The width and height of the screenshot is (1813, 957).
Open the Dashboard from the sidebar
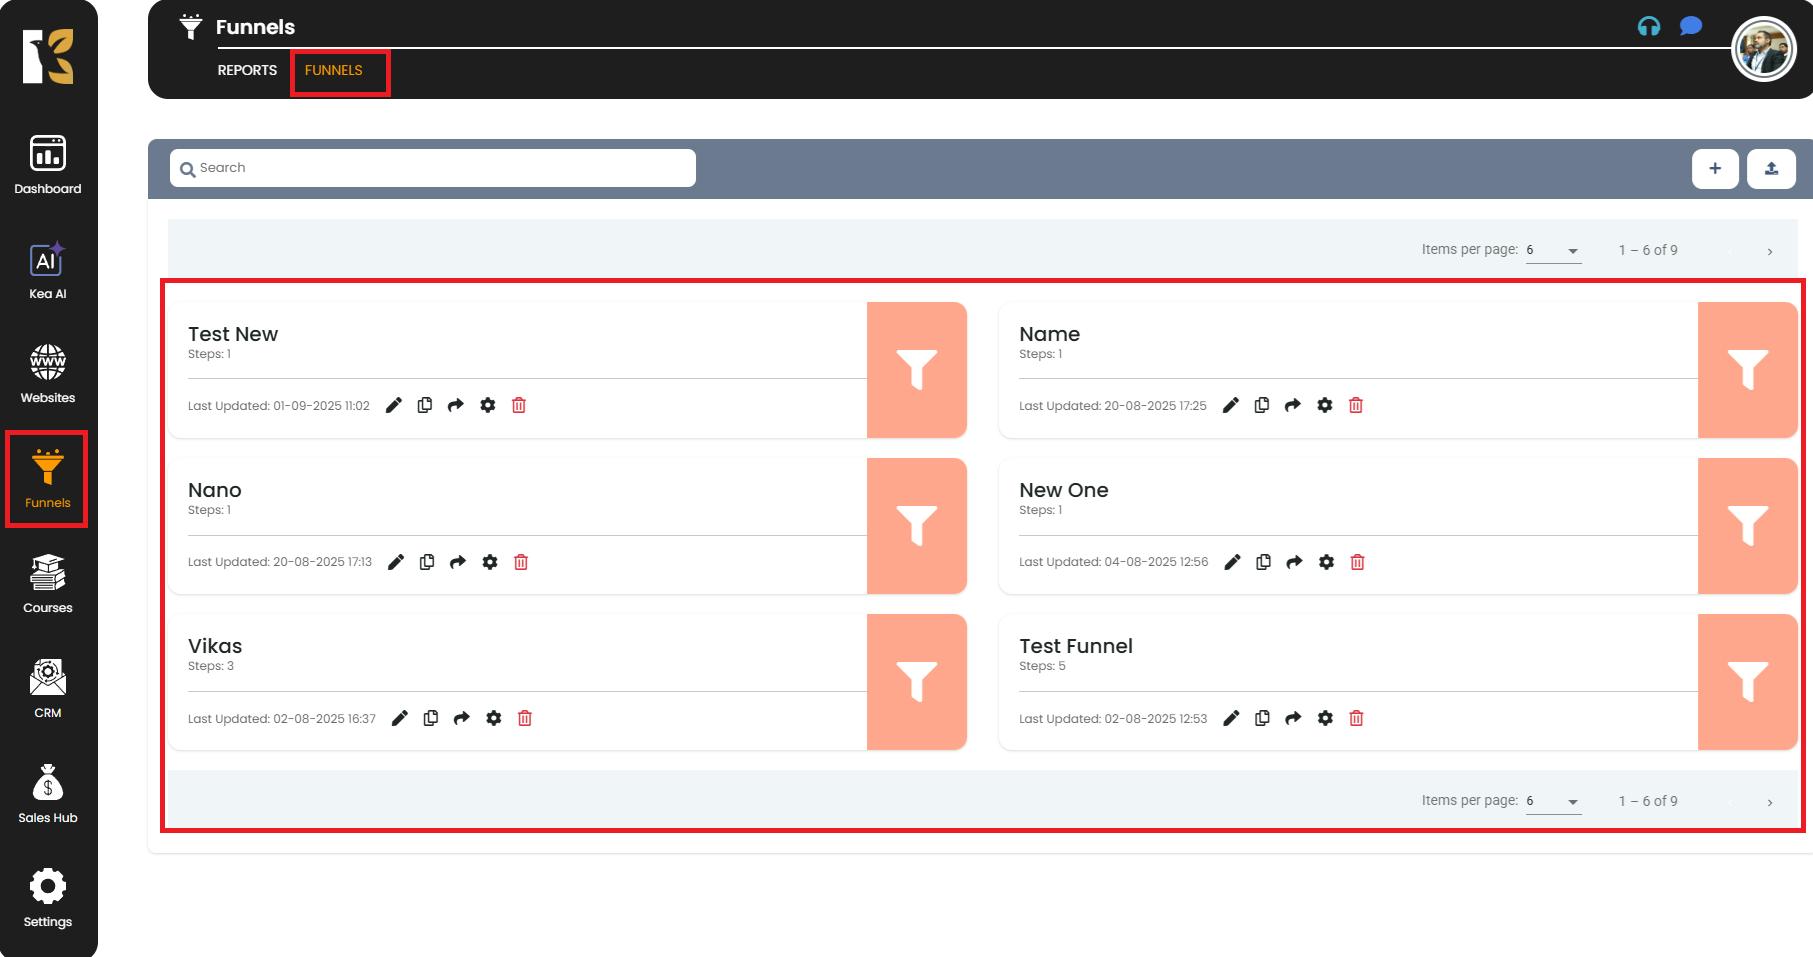tap(48, 165)
